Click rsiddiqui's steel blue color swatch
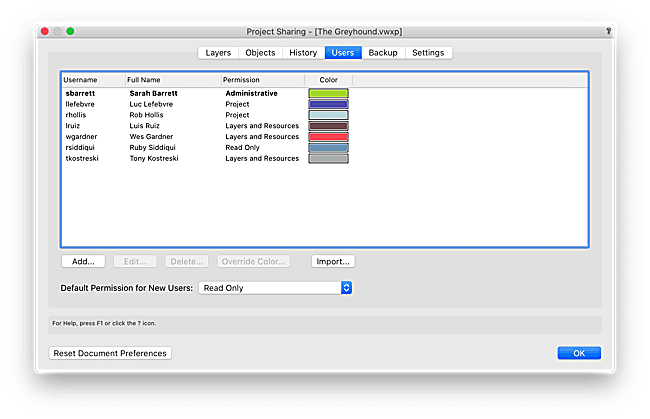Image resolution: width=650 pixels, height=419 pixels. (x=328, y=148)
